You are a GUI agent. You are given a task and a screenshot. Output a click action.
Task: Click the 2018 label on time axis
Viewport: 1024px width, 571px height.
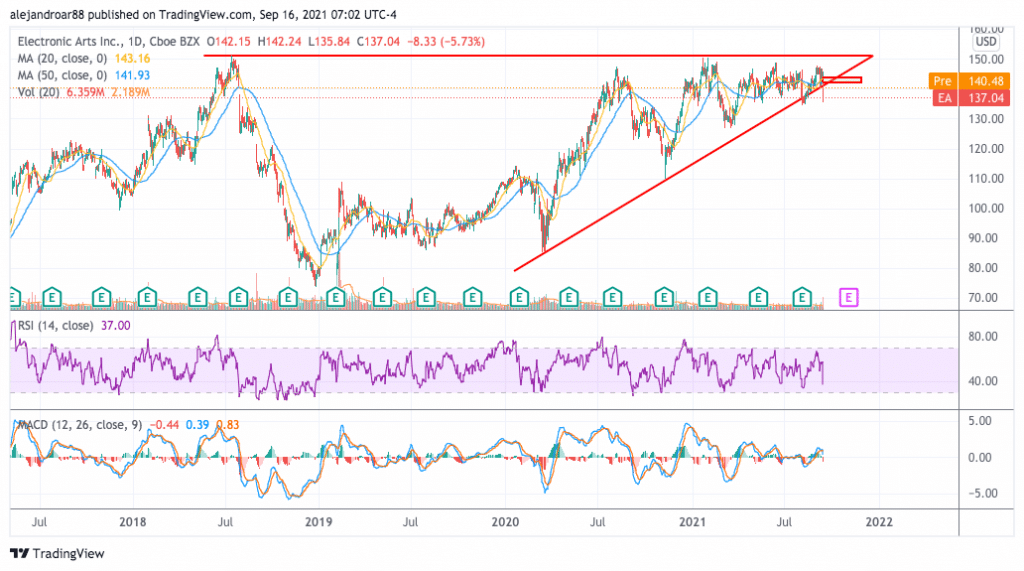pos(133,522)
